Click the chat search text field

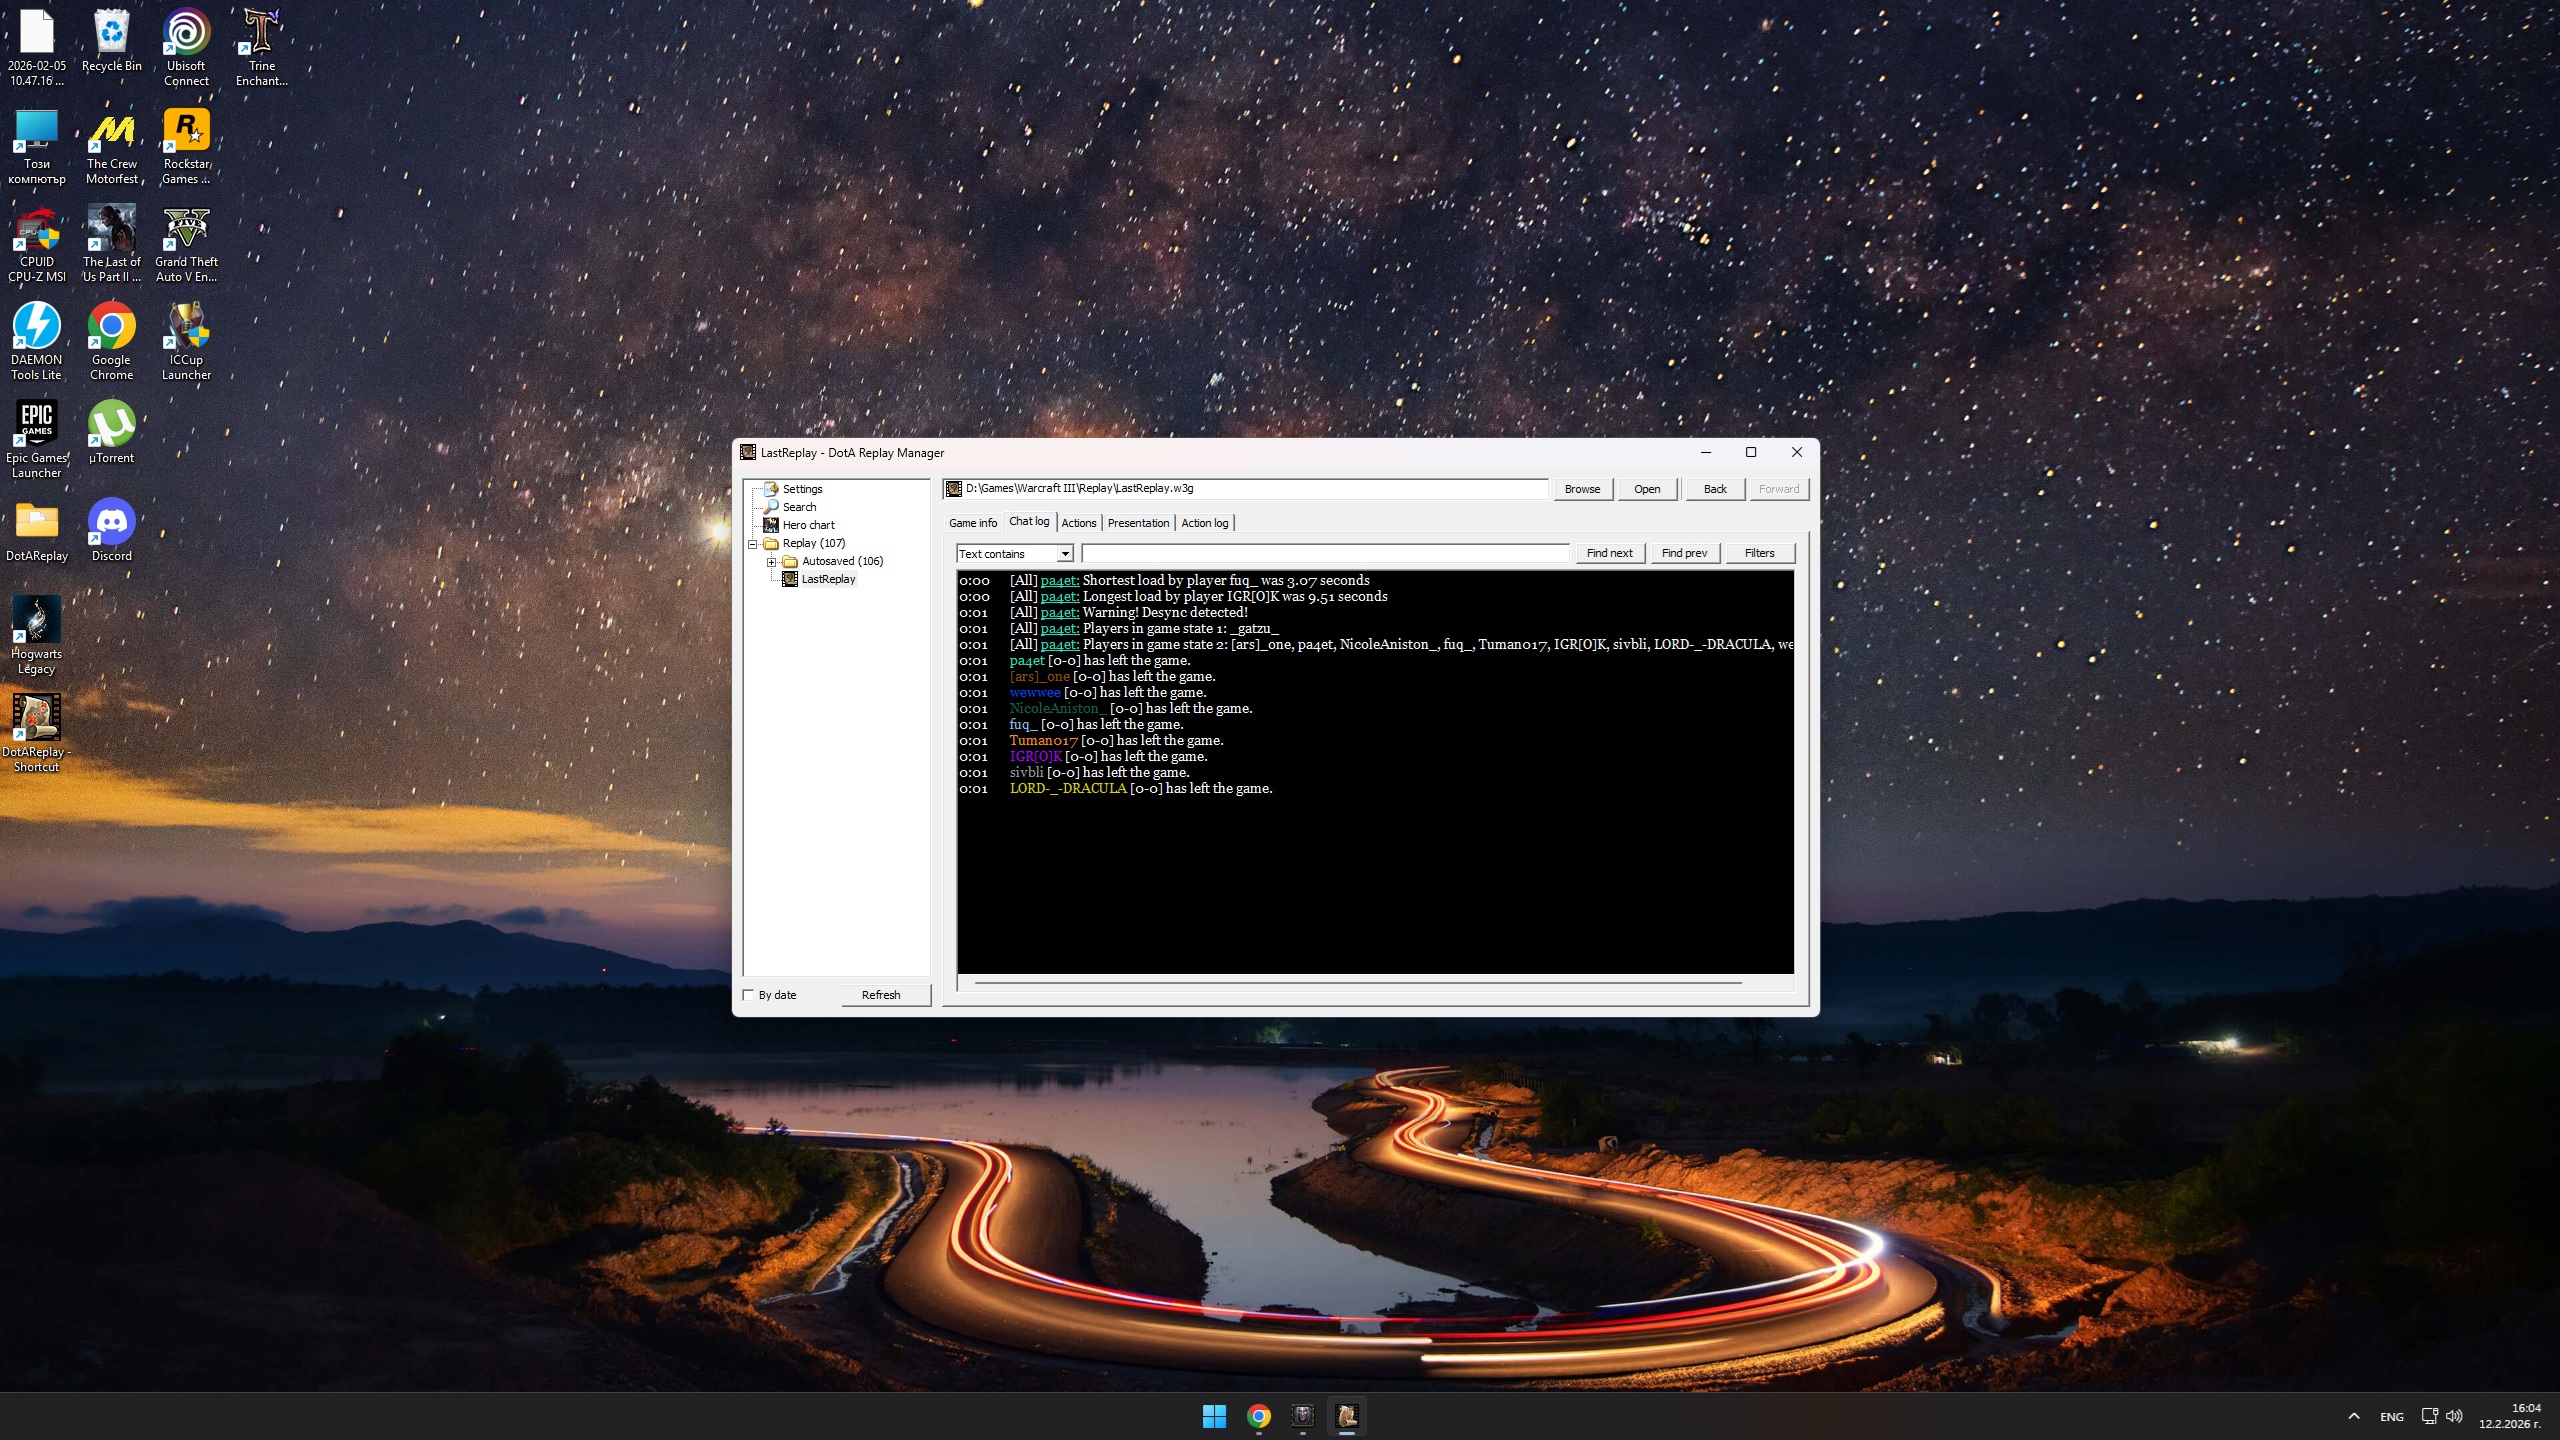[x=1325, y=553]
